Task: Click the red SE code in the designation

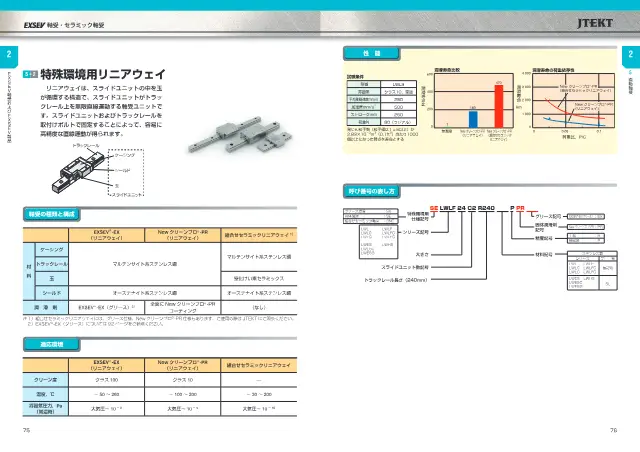Action: [x=433, y=208]
